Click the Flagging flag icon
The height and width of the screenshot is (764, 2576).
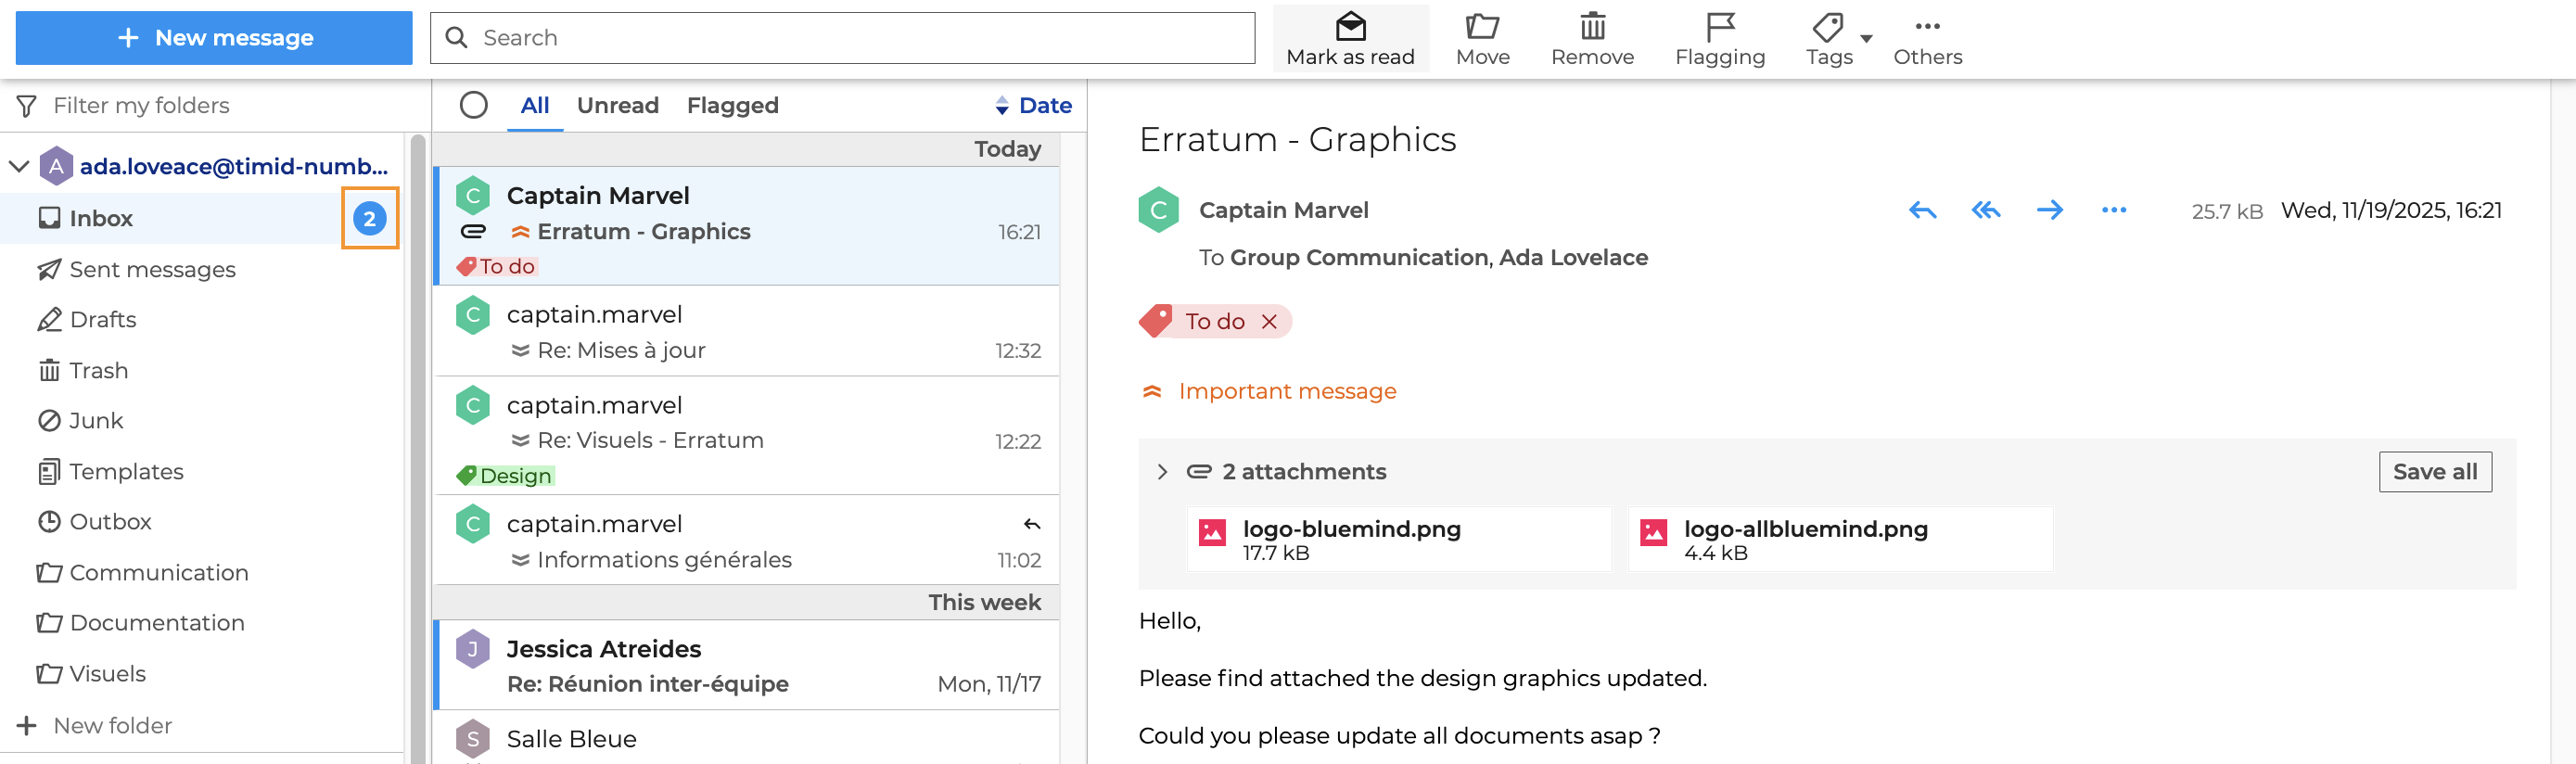coord(1719,27)
